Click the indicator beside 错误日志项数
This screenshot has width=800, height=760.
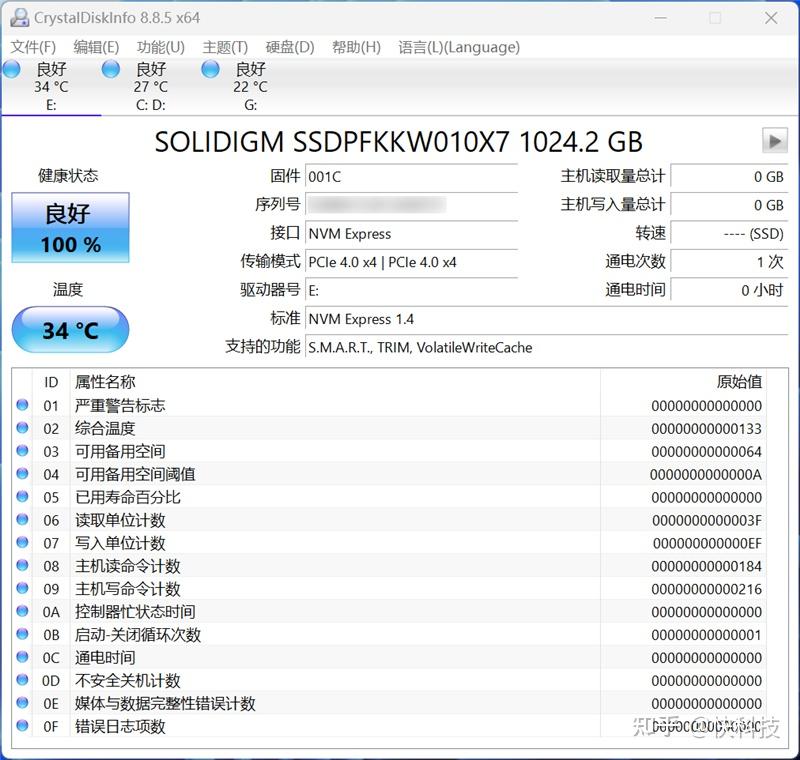pos(21,726)
